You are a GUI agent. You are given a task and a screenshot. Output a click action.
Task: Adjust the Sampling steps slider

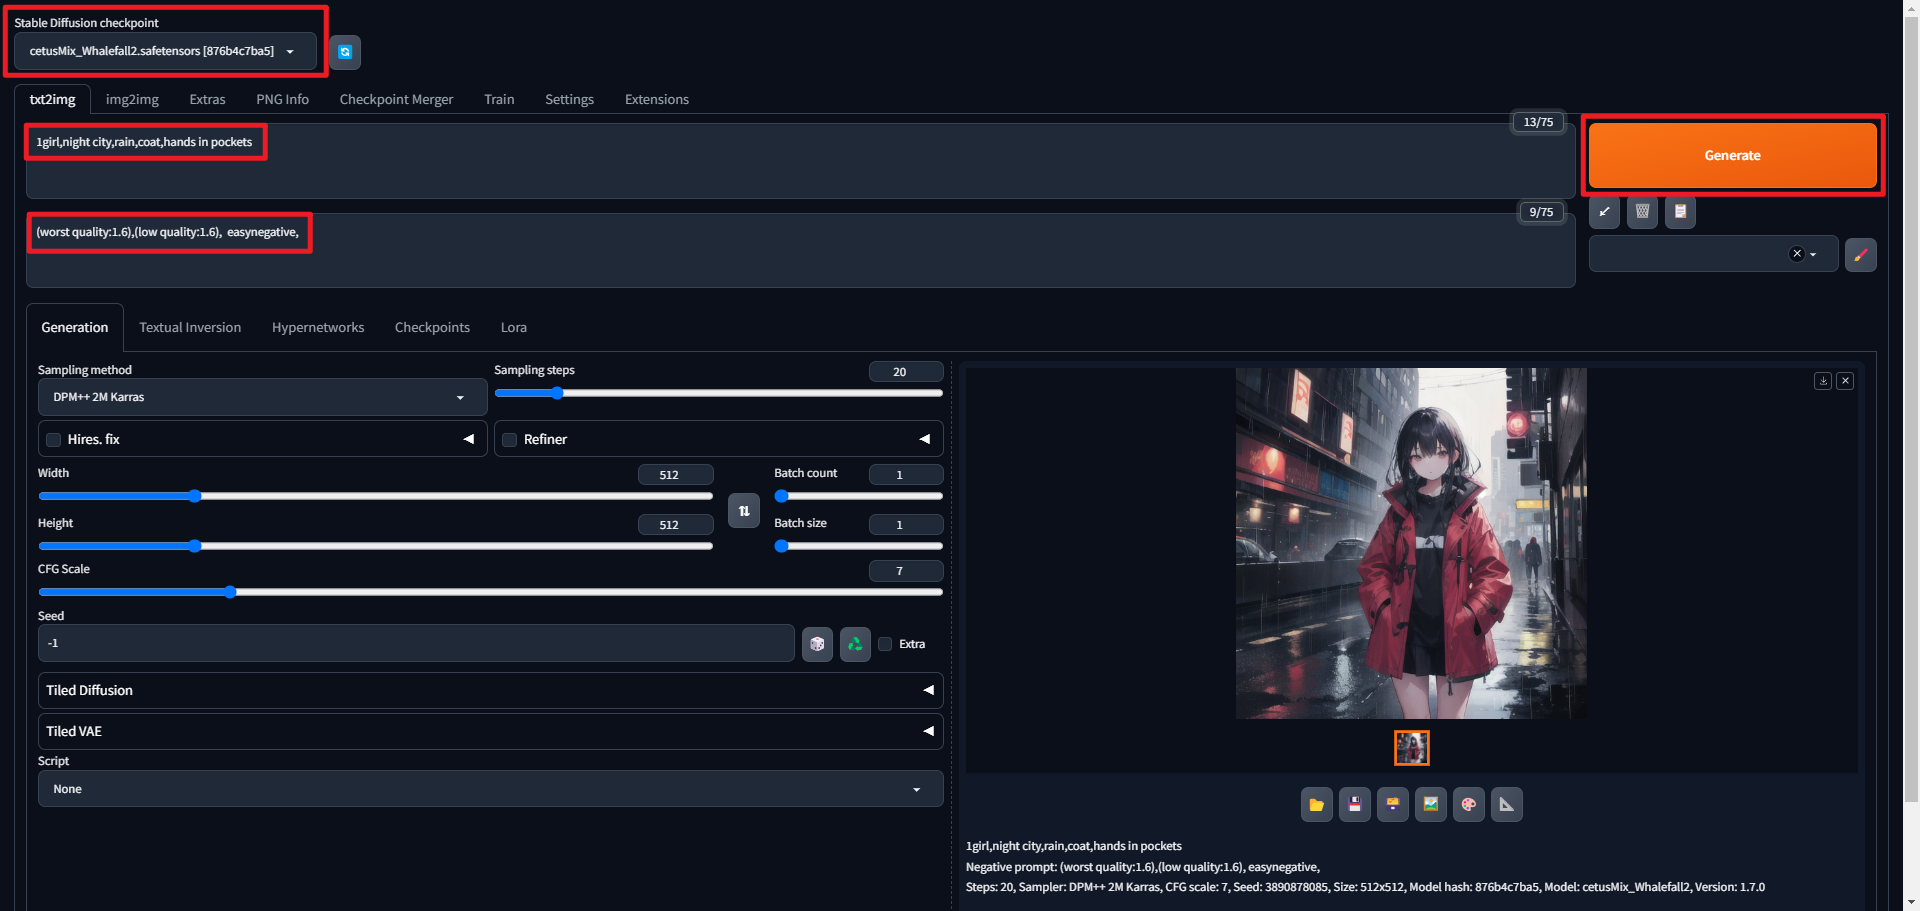[718, 393]
